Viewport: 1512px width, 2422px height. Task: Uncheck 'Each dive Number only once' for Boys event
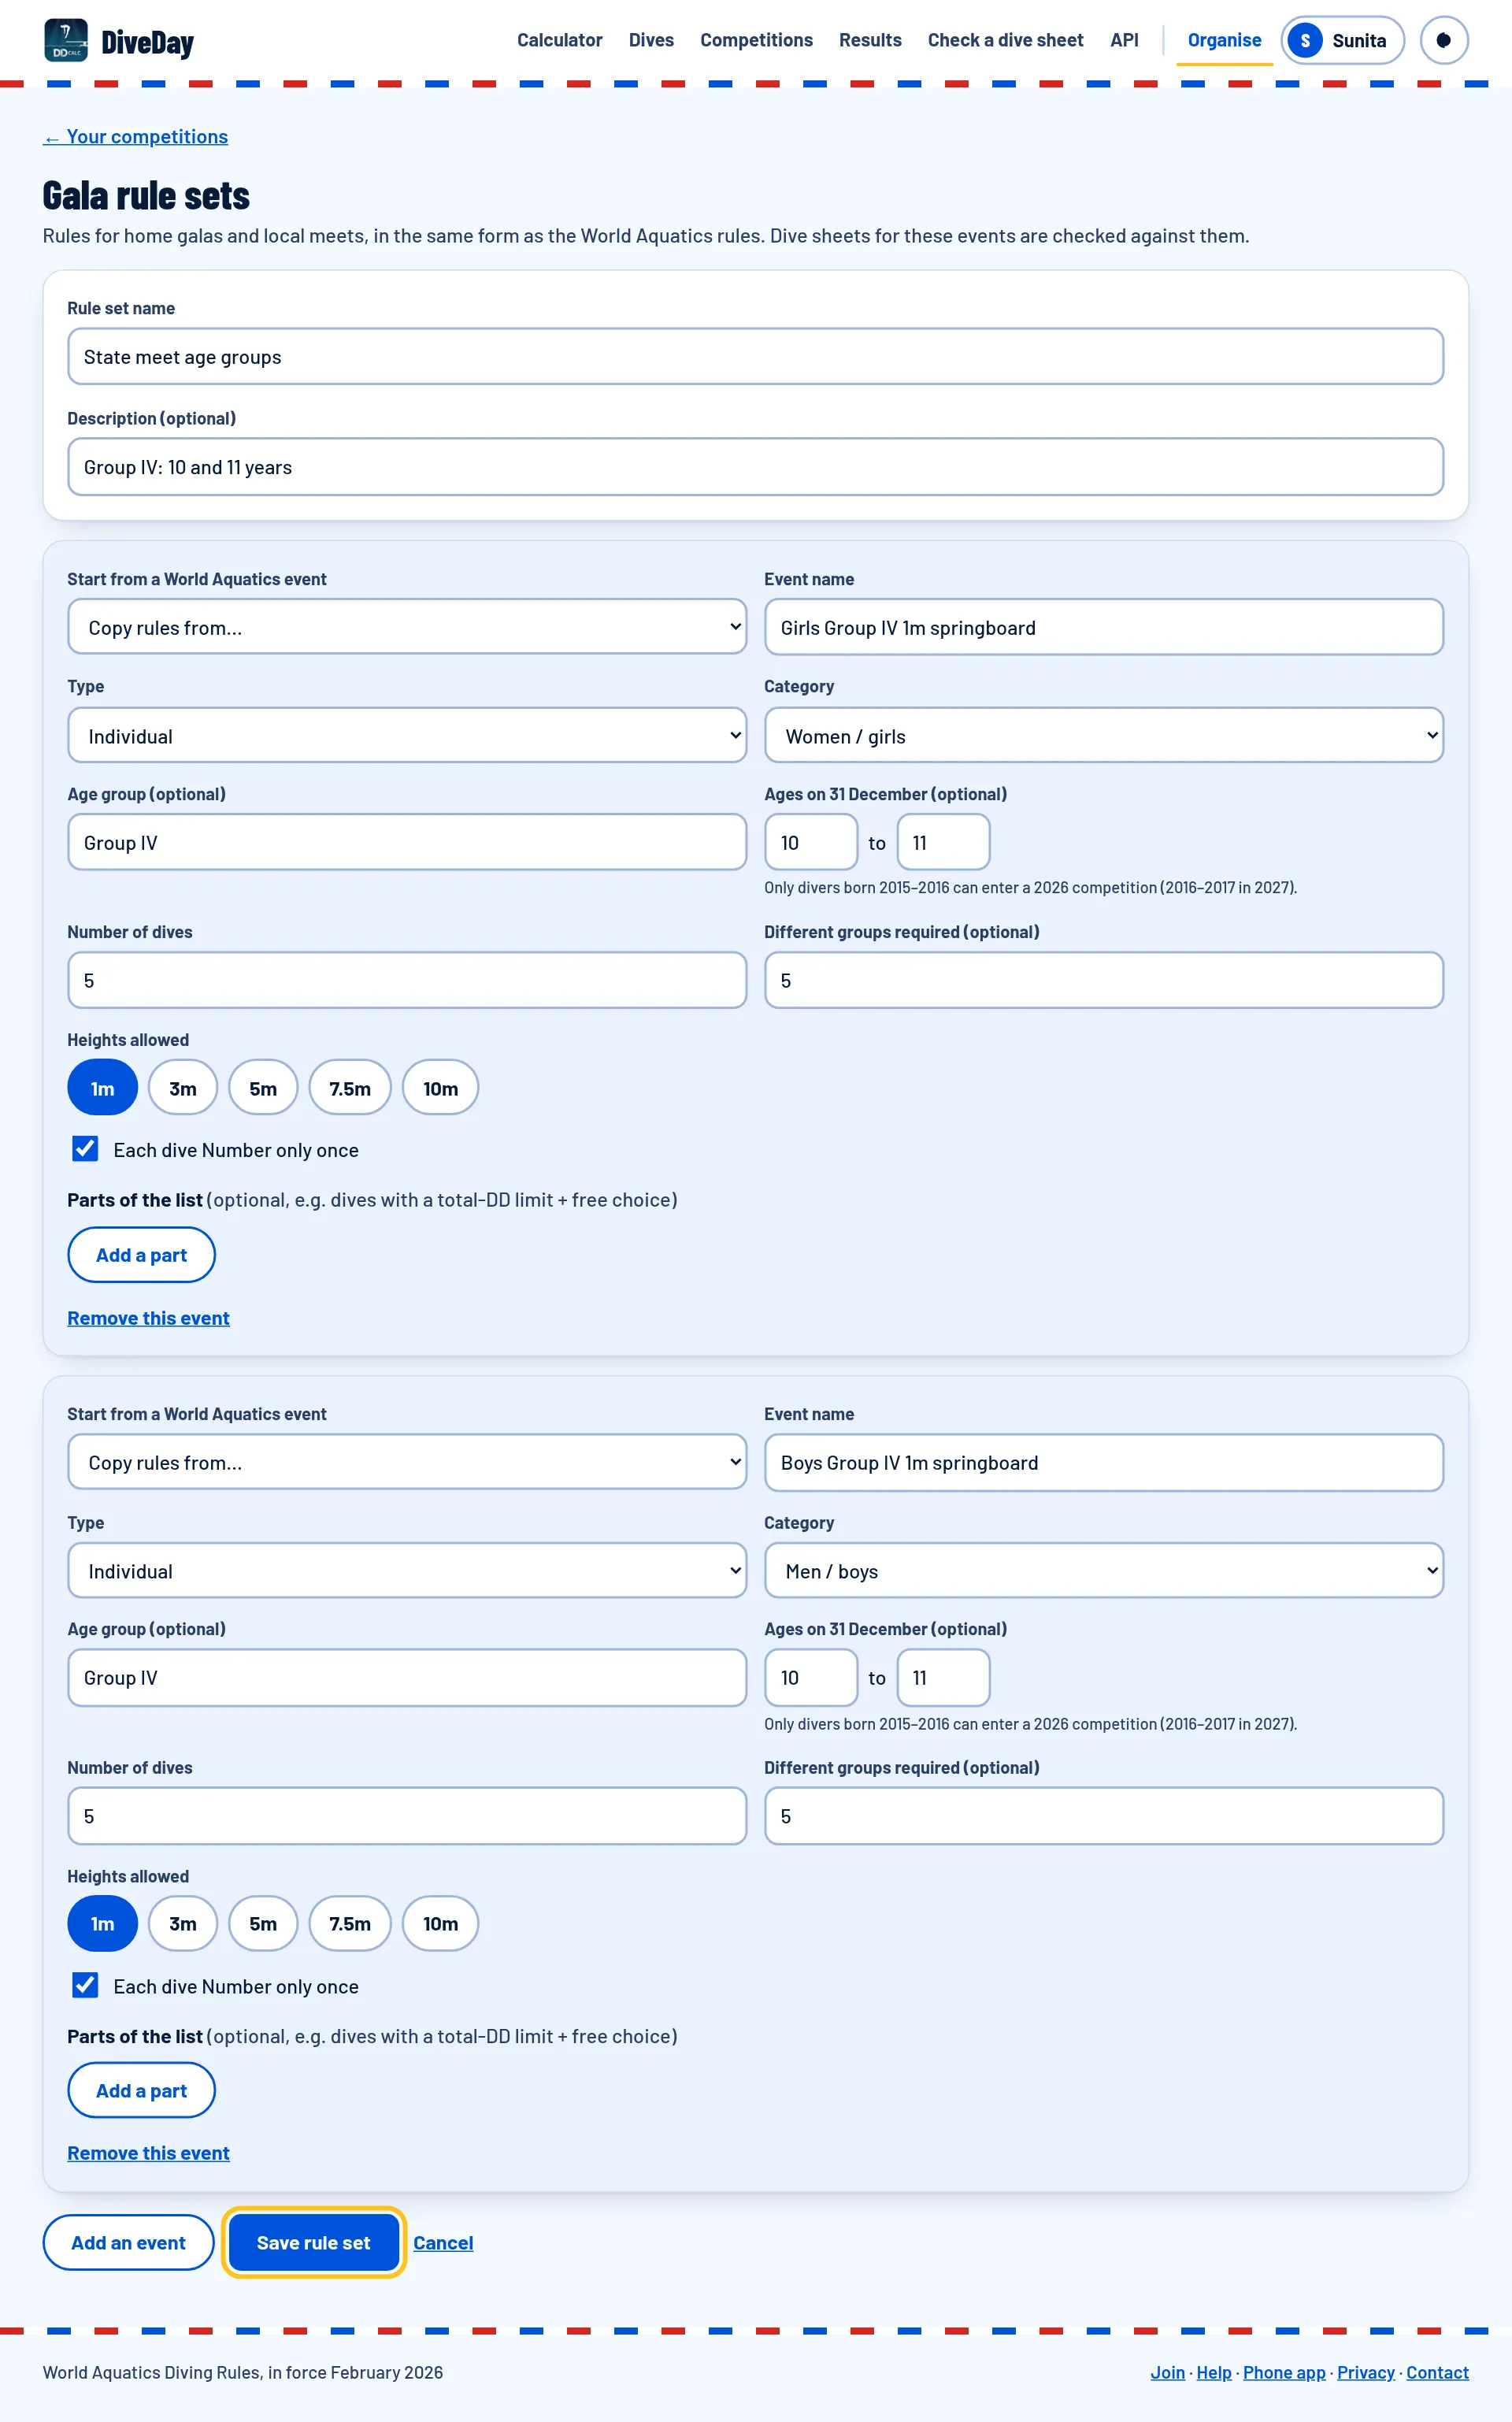click(x=85, y=1985)
